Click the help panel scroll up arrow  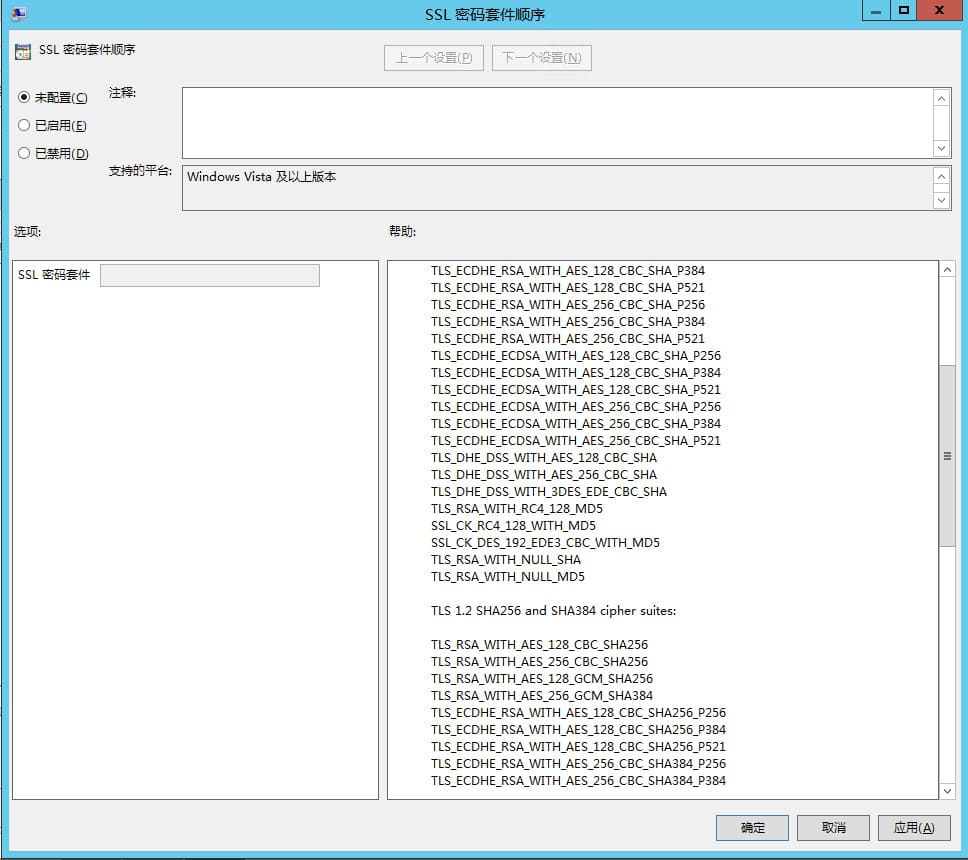click(x=948, y=270)
